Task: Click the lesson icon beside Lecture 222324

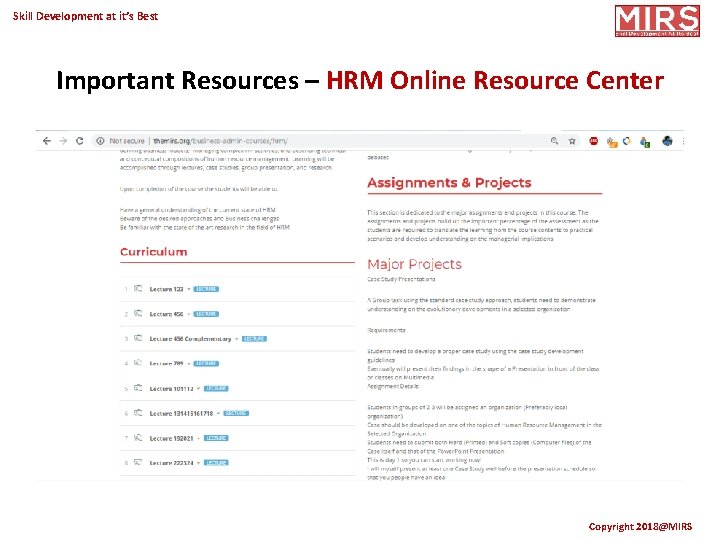Action: (x=138, y=462)
